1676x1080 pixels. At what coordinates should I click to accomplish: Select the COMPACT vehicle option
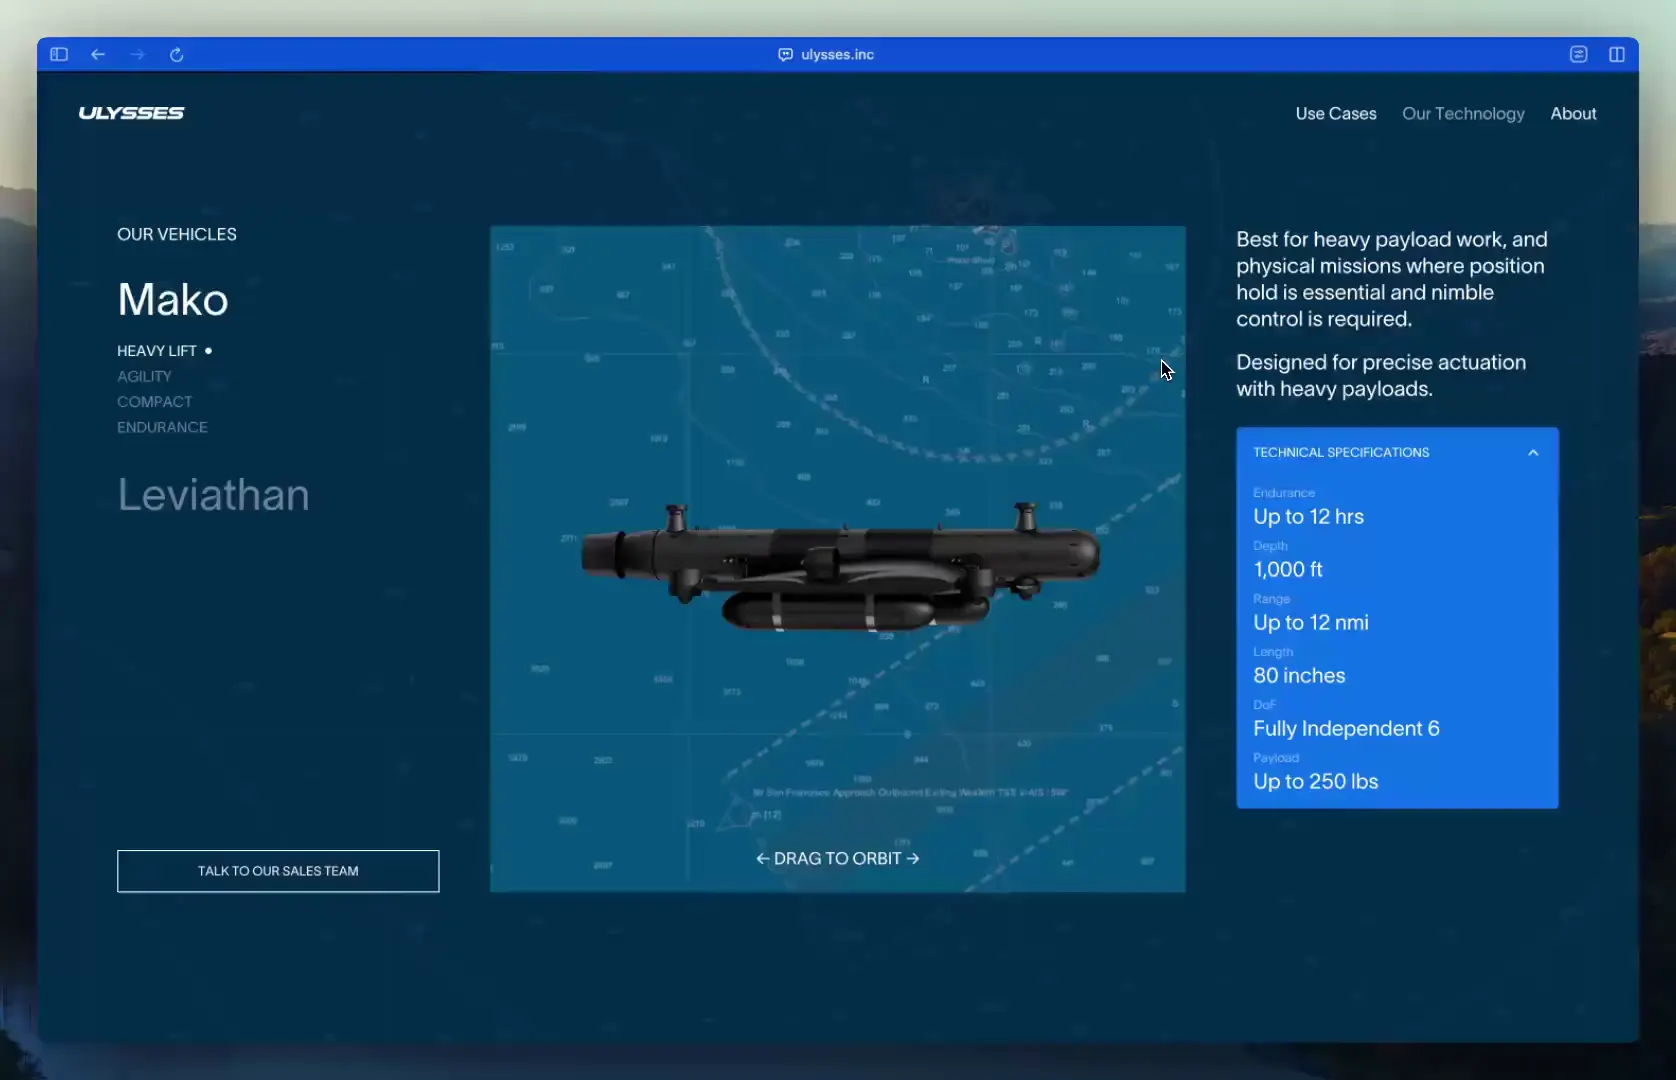click(154, 402)
